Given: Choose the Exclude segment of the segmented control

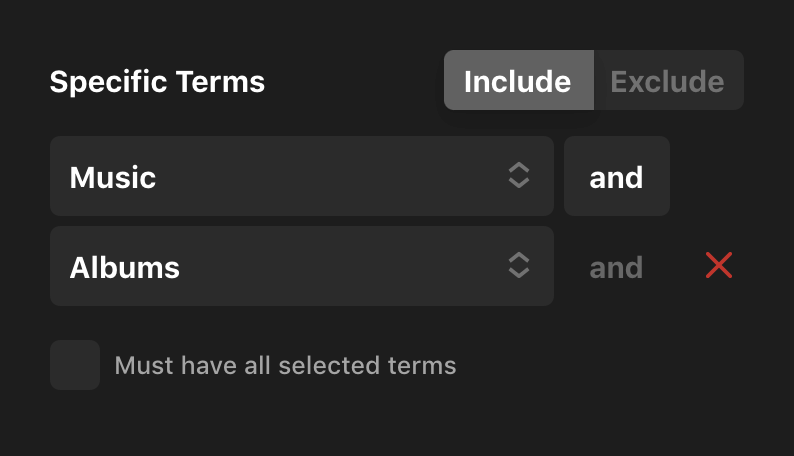Looking at the screenshot, I should [667, 81].
